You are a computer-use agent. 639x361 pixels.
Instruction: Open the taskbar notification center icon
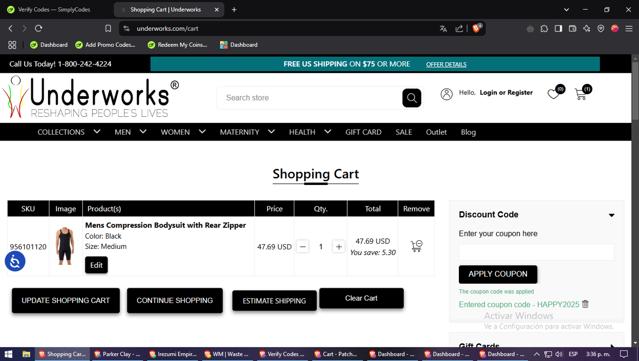click(x=624, y=354)
